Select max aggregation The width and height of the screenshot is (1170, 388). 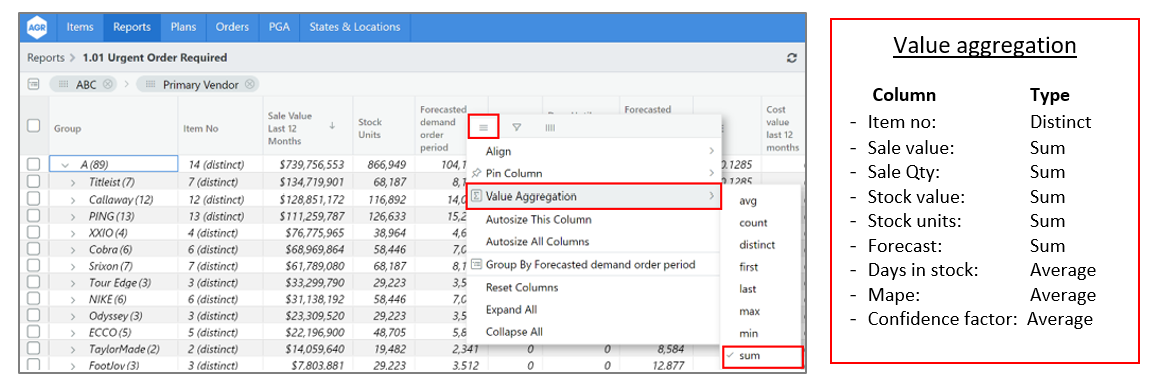(762, 312)
